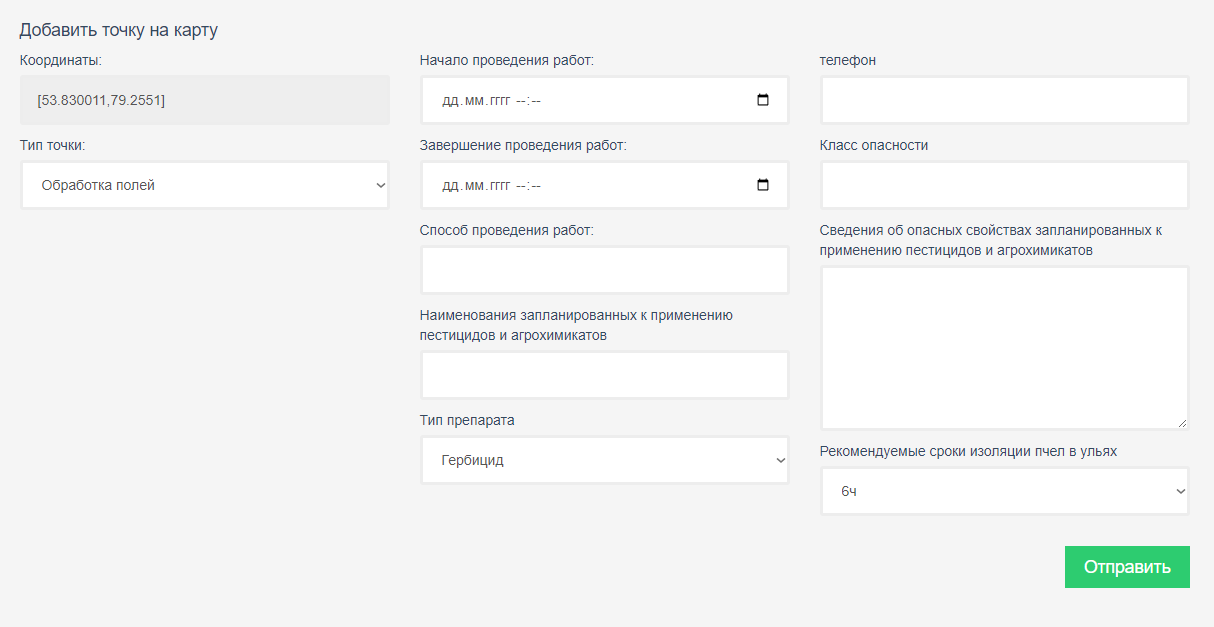Click time portion of work completion field
Image resolution: width=1214 pixels, height=627 pixels.
(x=529, y=186)
